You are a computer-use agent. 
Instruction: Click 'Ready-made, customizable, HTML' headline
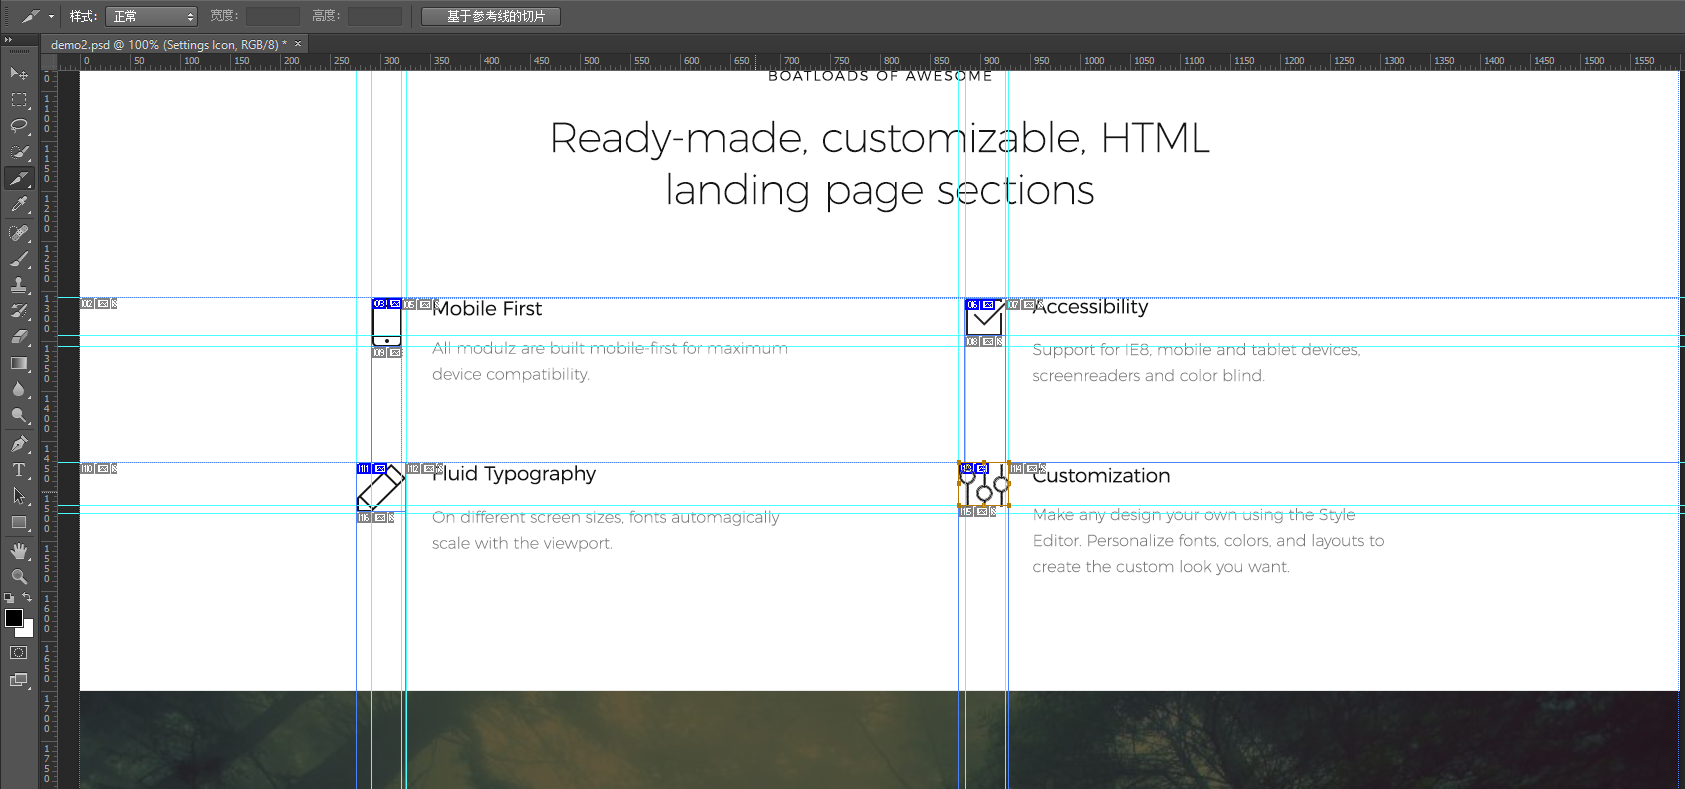coord(880,138)
